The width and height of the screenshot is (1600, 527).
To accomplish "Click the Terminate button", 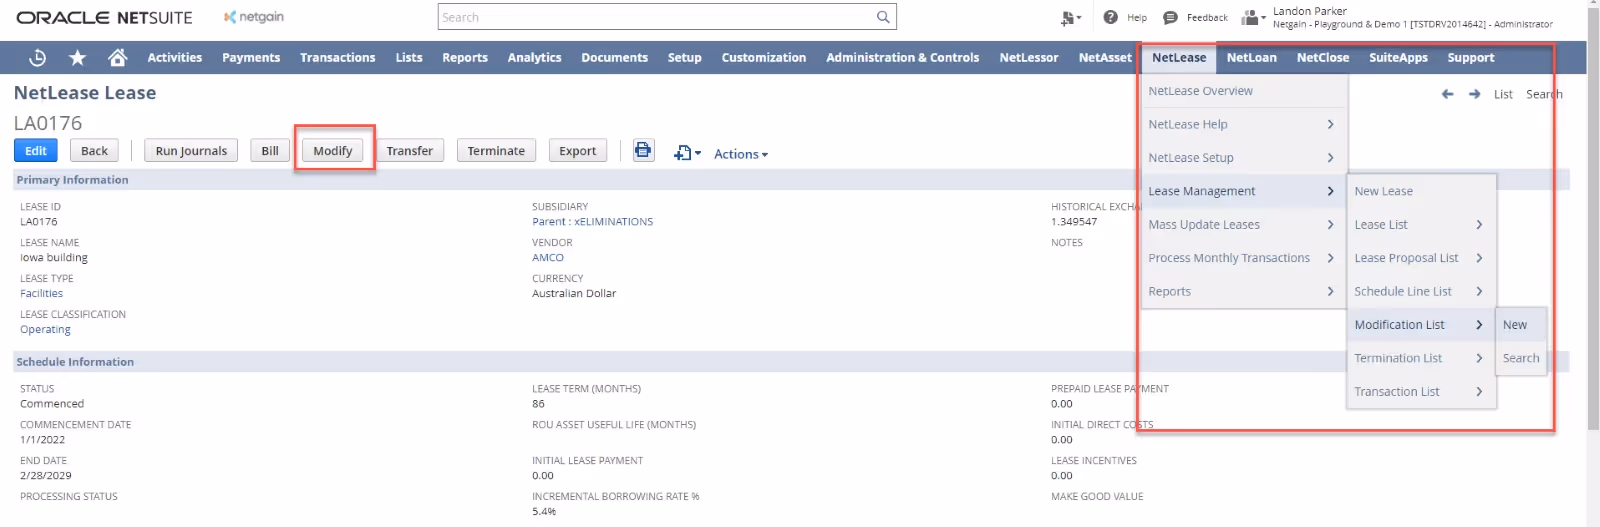I will click(496, 151).
